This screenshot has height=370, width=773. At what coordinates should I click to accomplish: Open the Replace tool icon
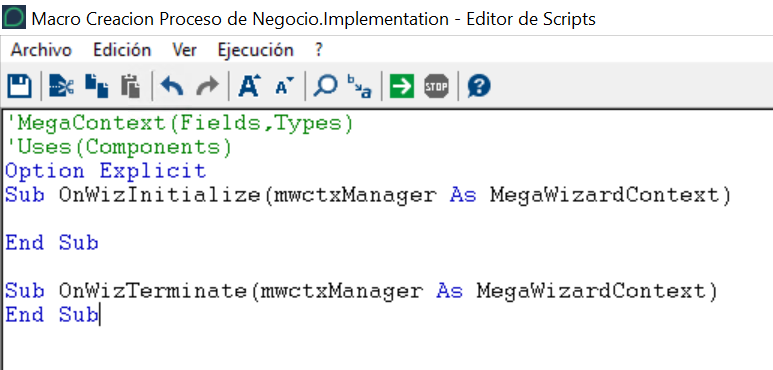359,87
